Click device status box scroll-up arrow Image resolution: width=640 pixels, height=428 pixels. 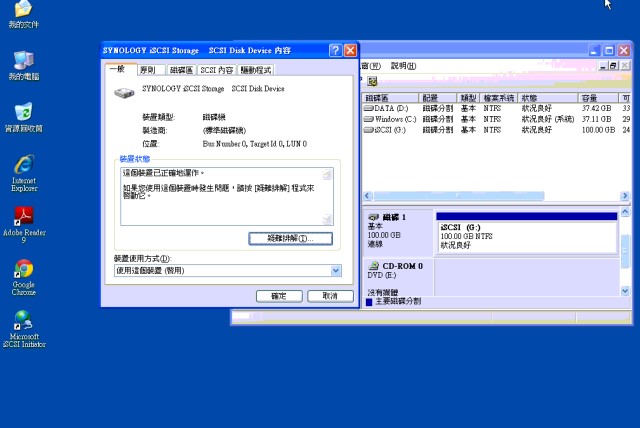click(x=327, y=175)
